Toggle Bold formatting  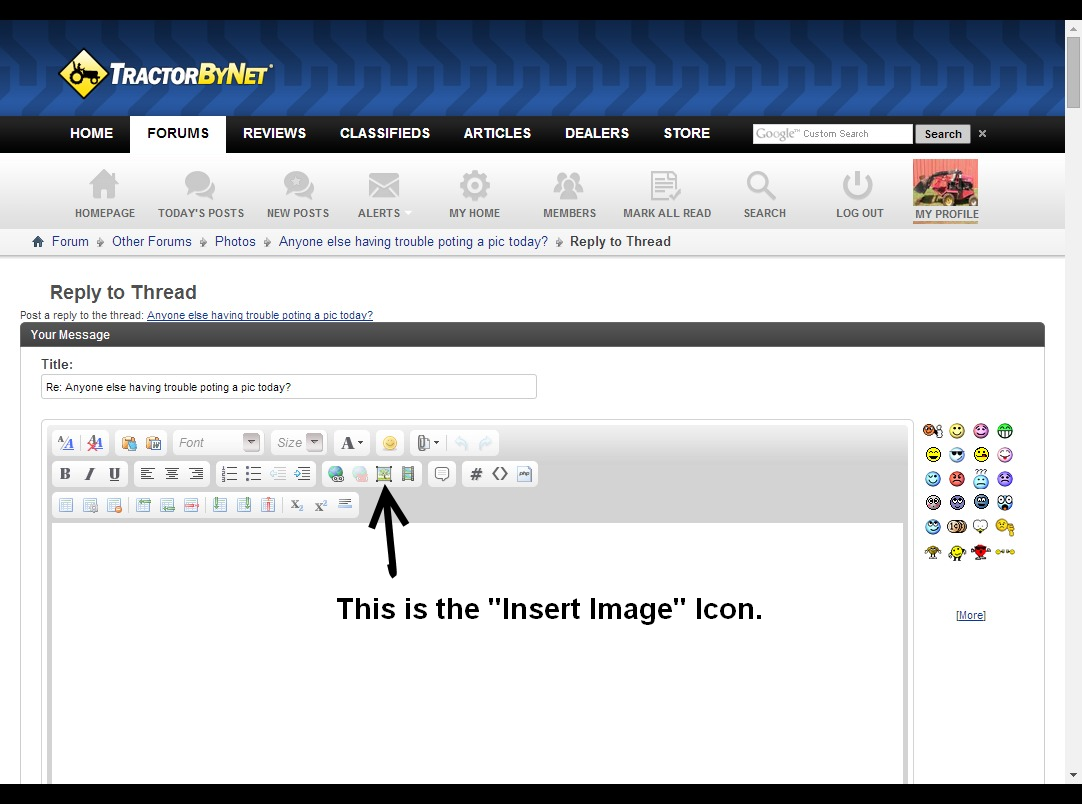(65, 474)
